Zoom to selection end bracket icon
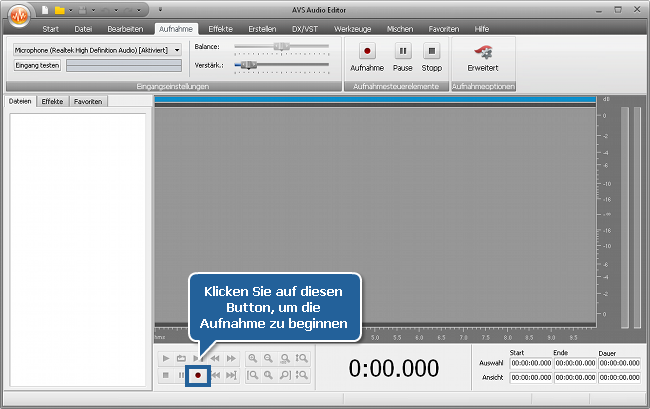 point(285,375)
